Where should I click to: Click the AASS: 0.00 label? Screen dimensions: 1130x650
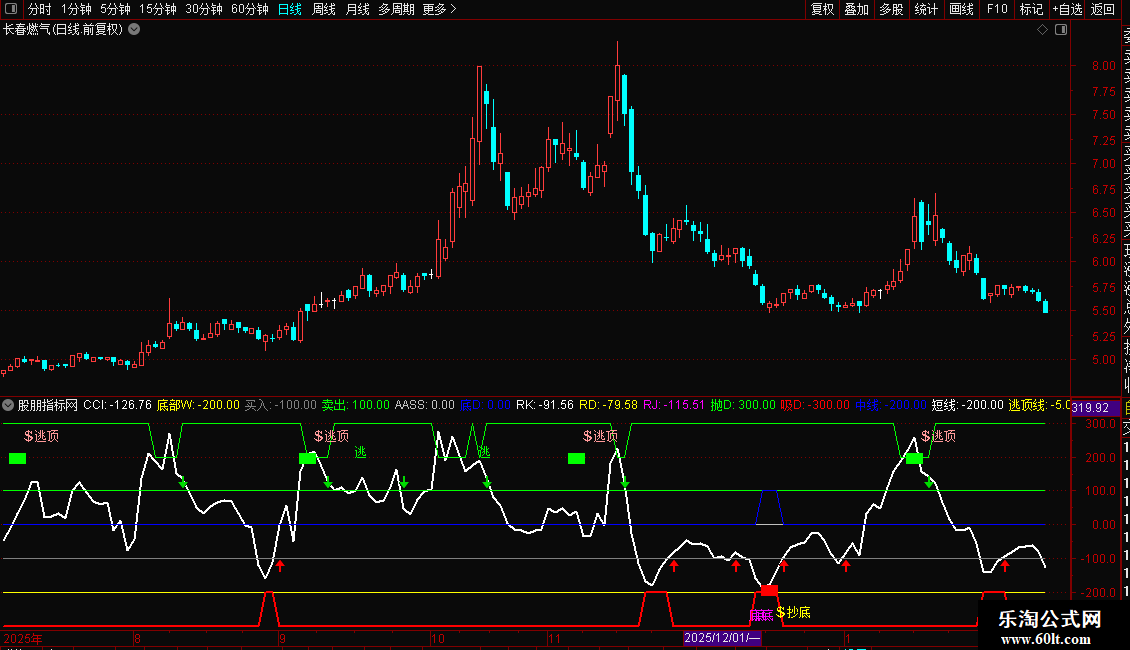424,405
